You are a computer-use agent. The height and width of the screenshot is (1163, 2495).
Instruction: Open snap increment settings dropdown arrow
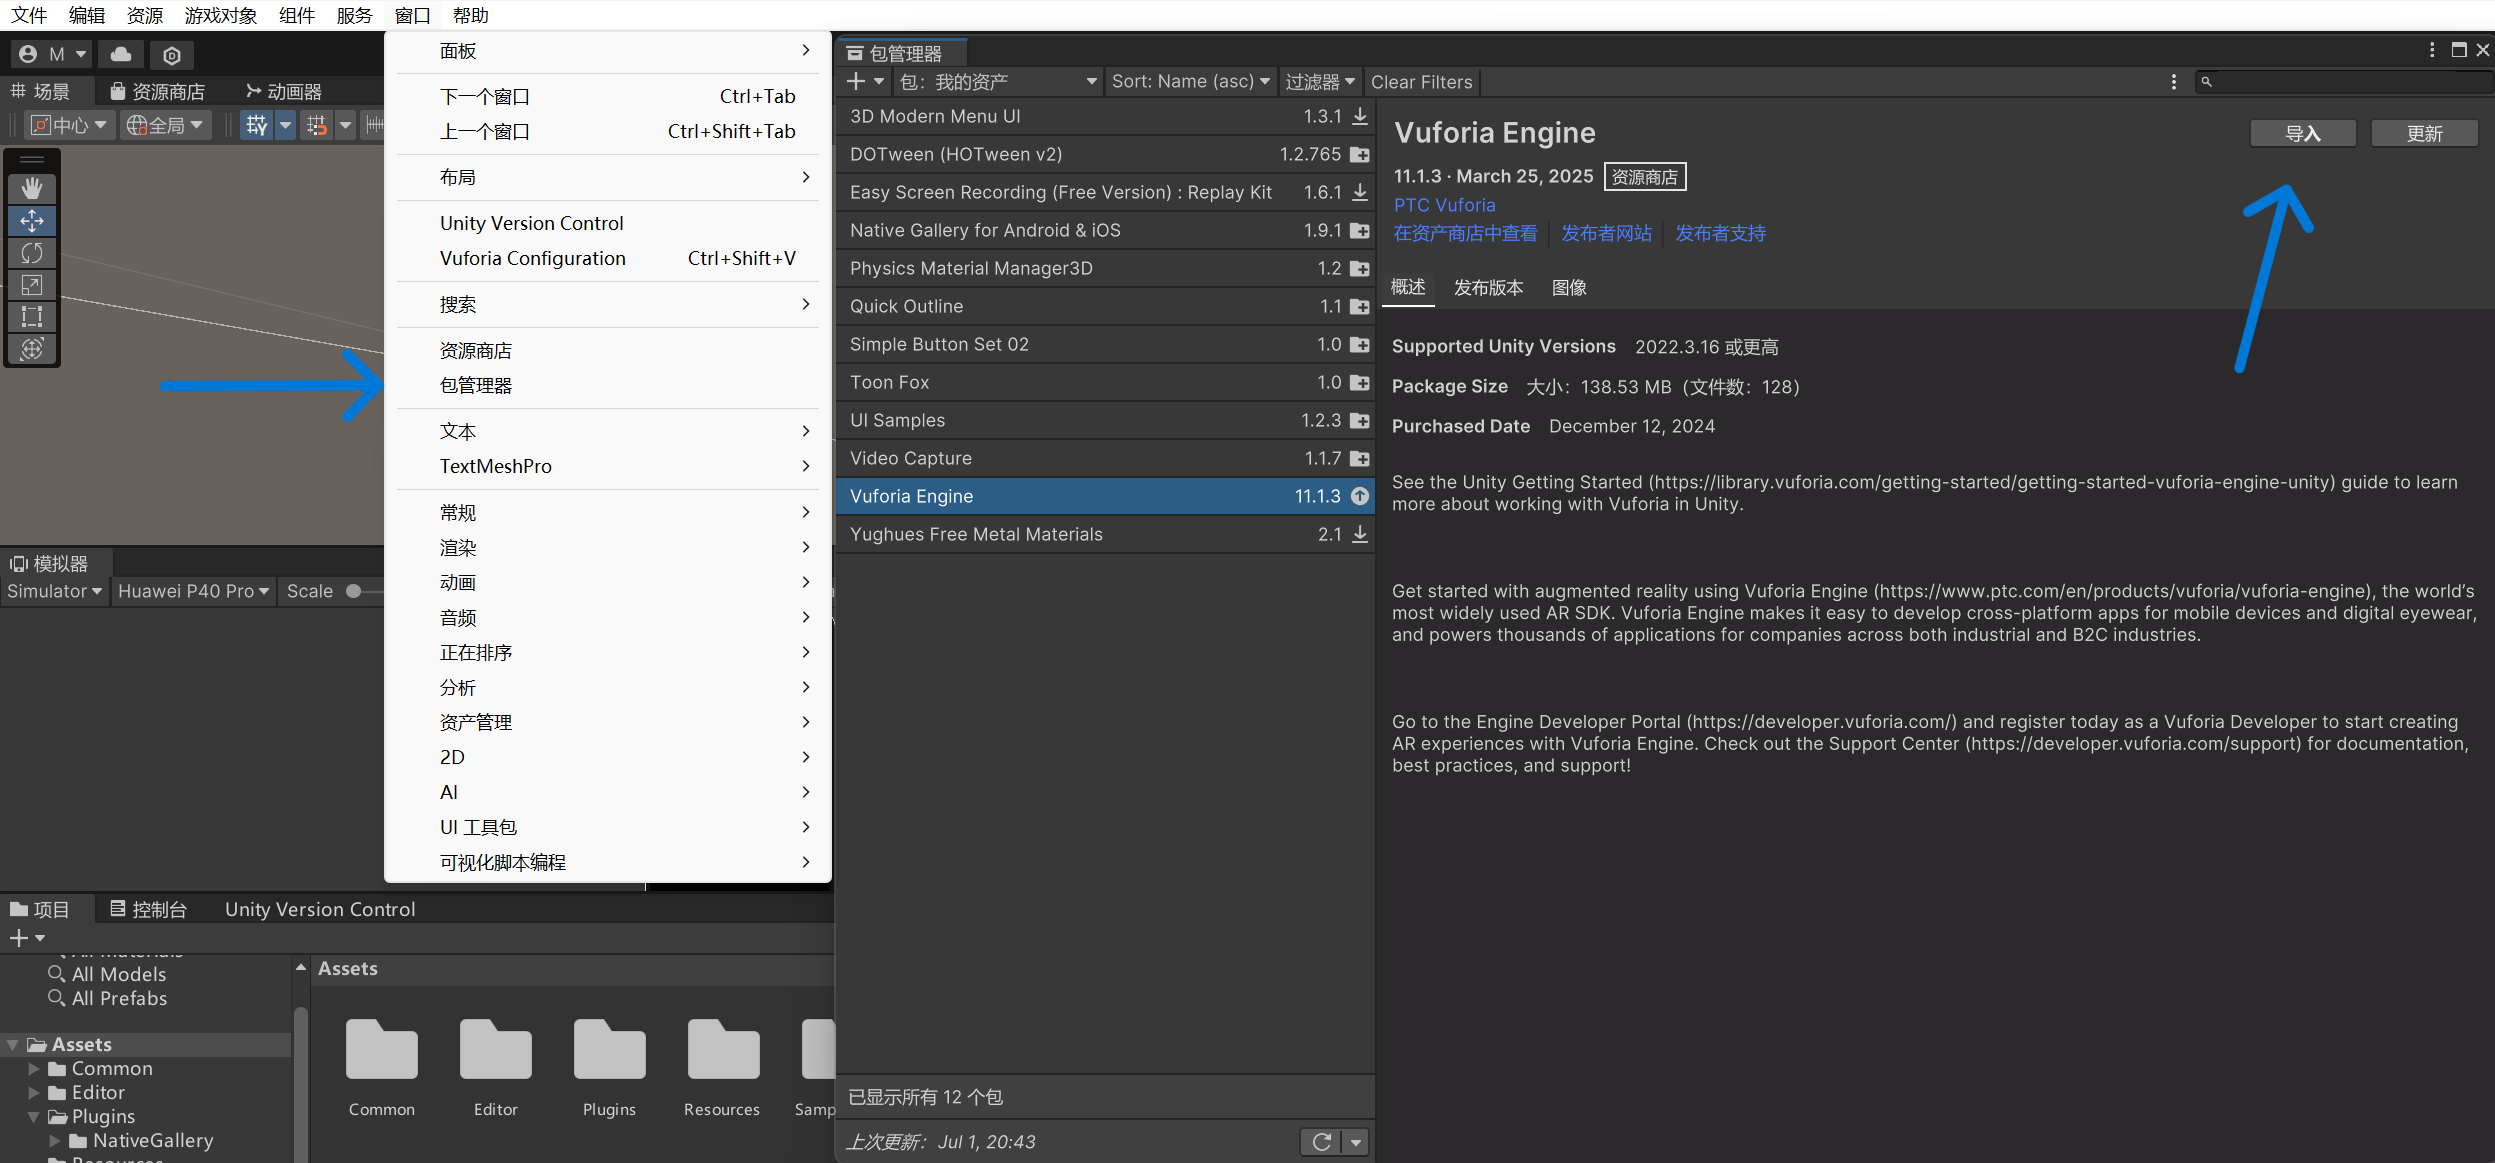345,125
